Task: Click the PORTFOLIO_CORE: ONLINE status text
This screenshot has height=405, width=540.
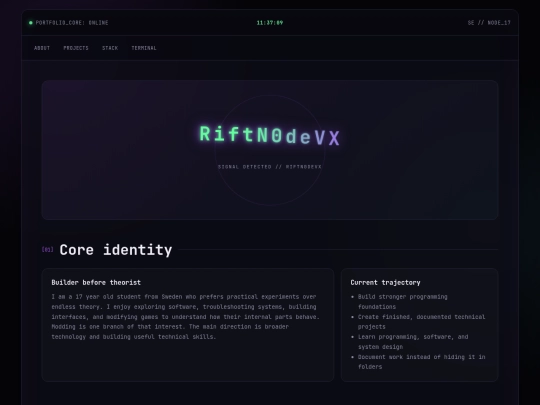Action: pyautogui.click(x=72, y=23)
